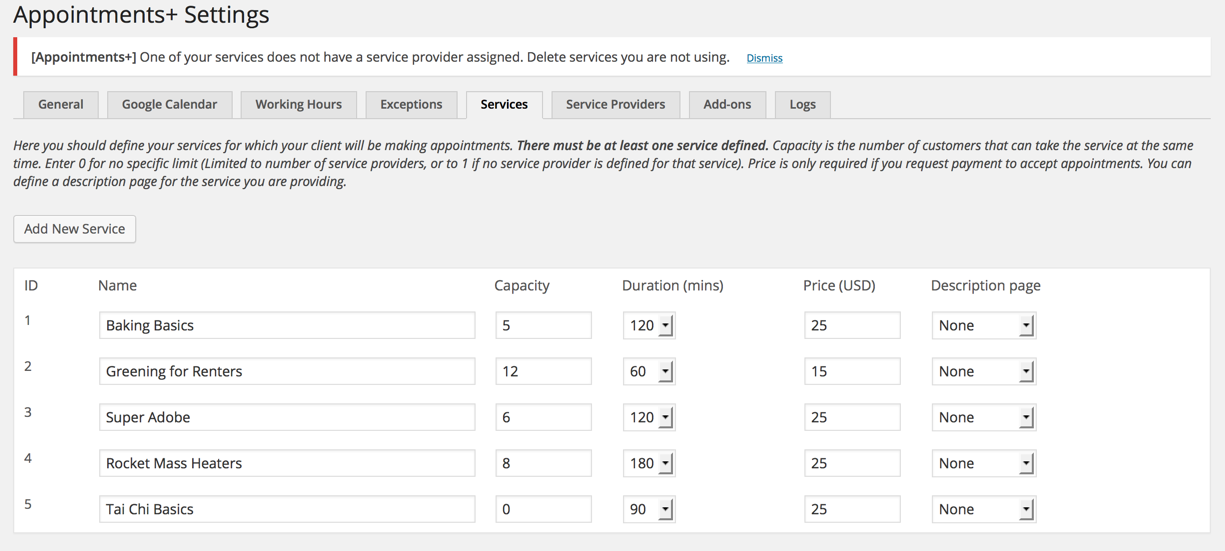Open the Add-ons tab
The width and height of the screenshot is (1225, 551).
point(727,104)
